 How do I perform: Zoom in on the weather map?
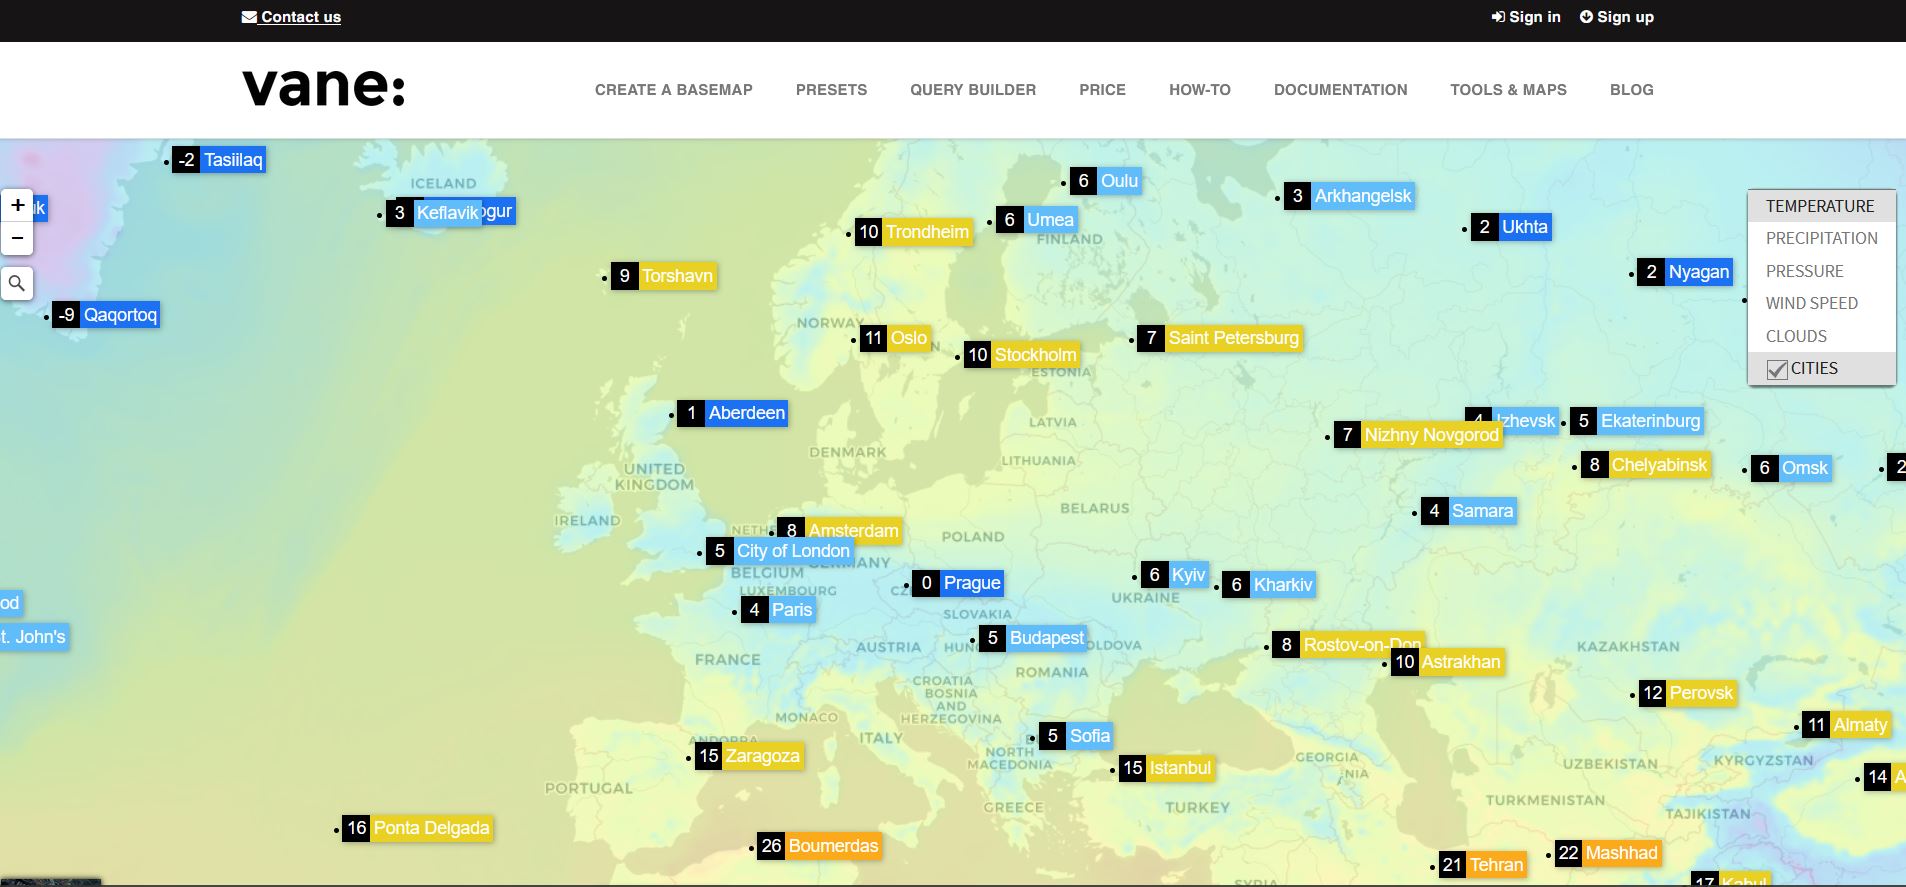click(17, 206)
